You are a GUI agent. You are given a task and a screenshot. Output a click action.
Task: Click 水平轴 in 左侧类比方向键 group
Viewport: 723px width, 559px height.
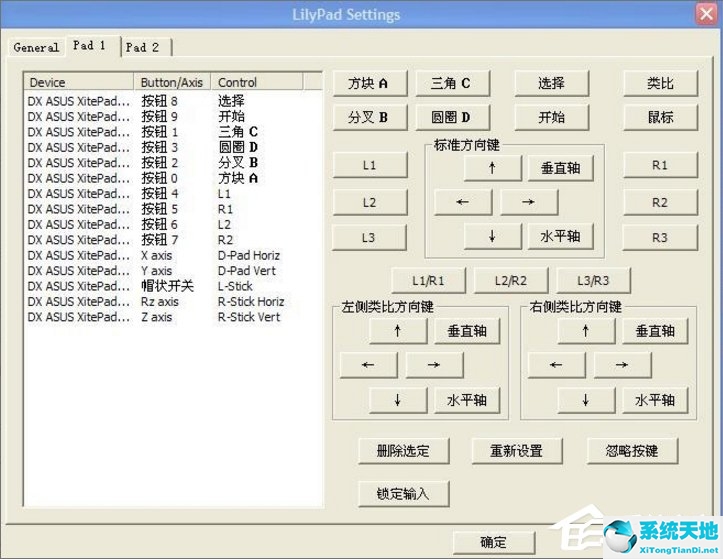467,400
